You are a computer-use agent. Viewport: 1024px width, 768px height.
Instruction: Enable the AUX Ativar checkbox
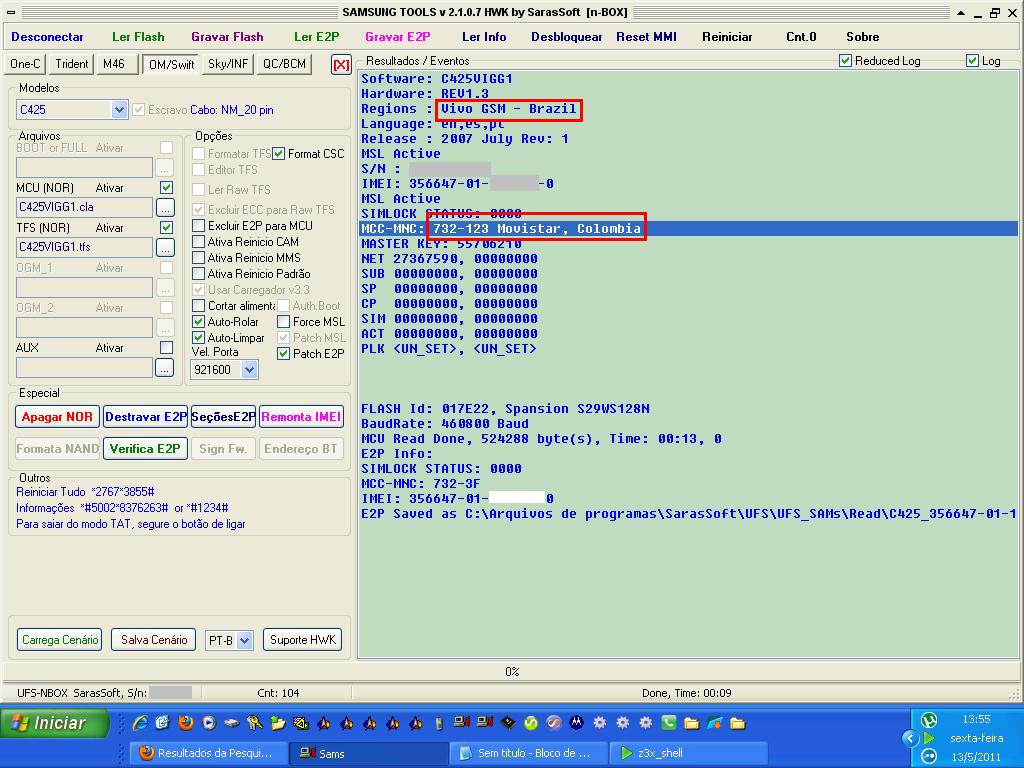[167, 348]
